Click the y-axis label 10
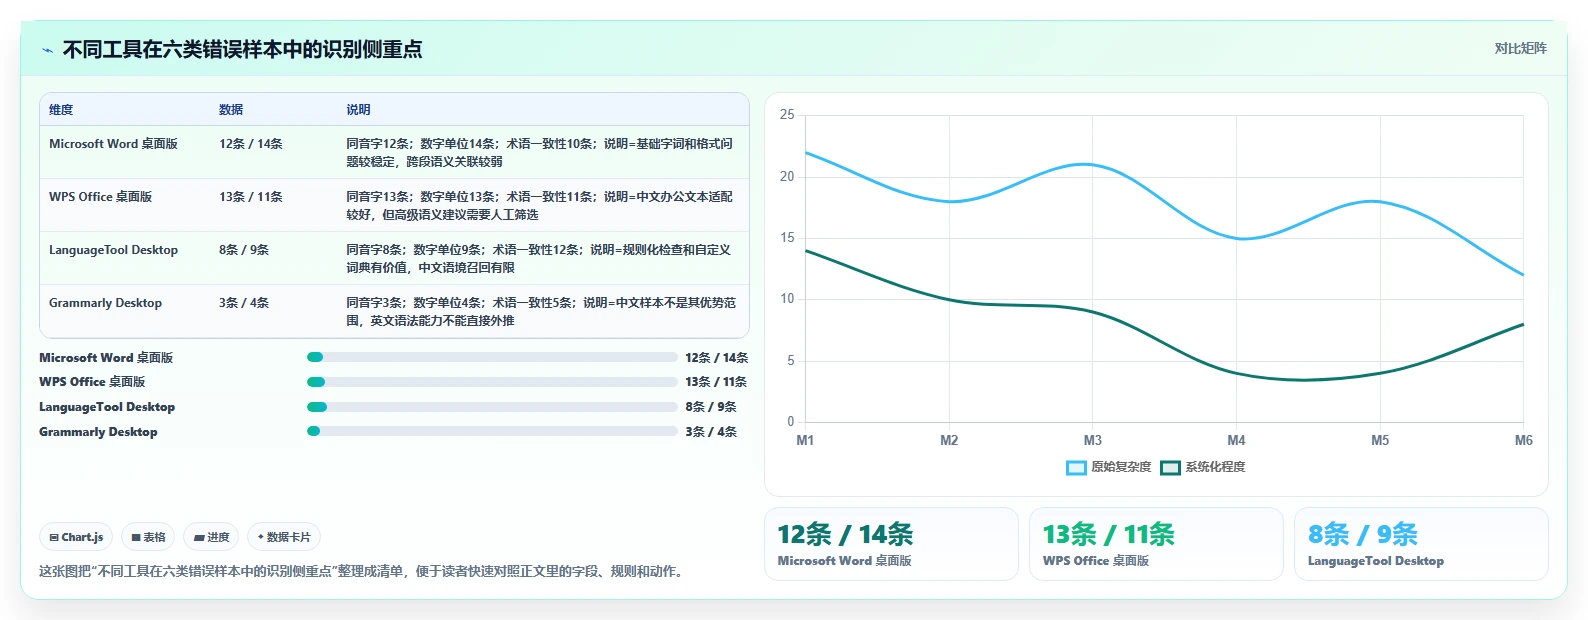Viewport: 1588px width, 620px height. [787, 299]
